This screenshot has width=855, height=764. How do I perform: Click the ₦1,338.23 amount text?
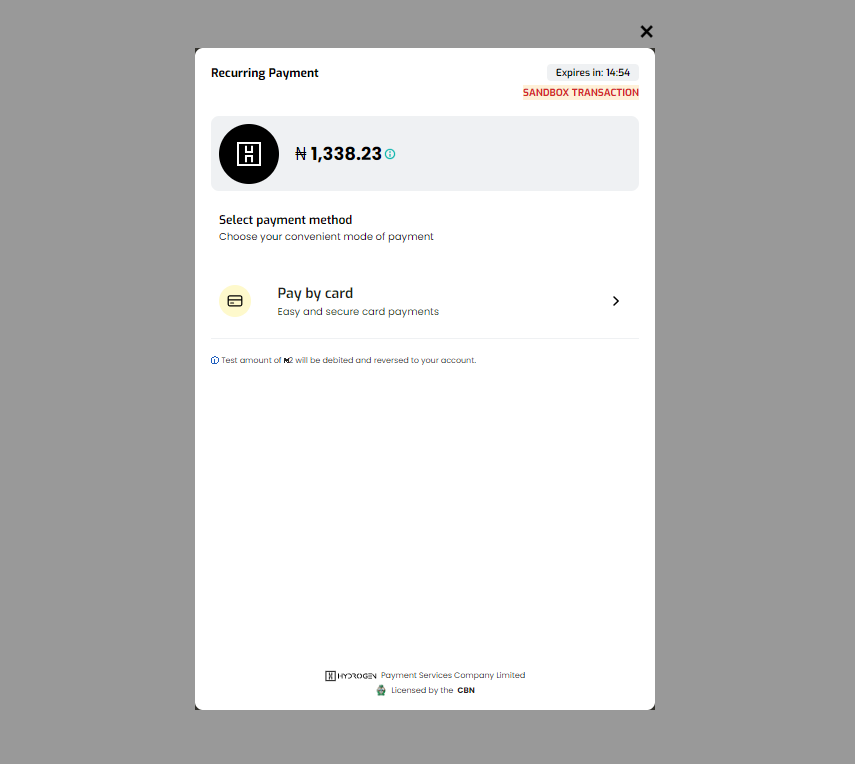338,154
